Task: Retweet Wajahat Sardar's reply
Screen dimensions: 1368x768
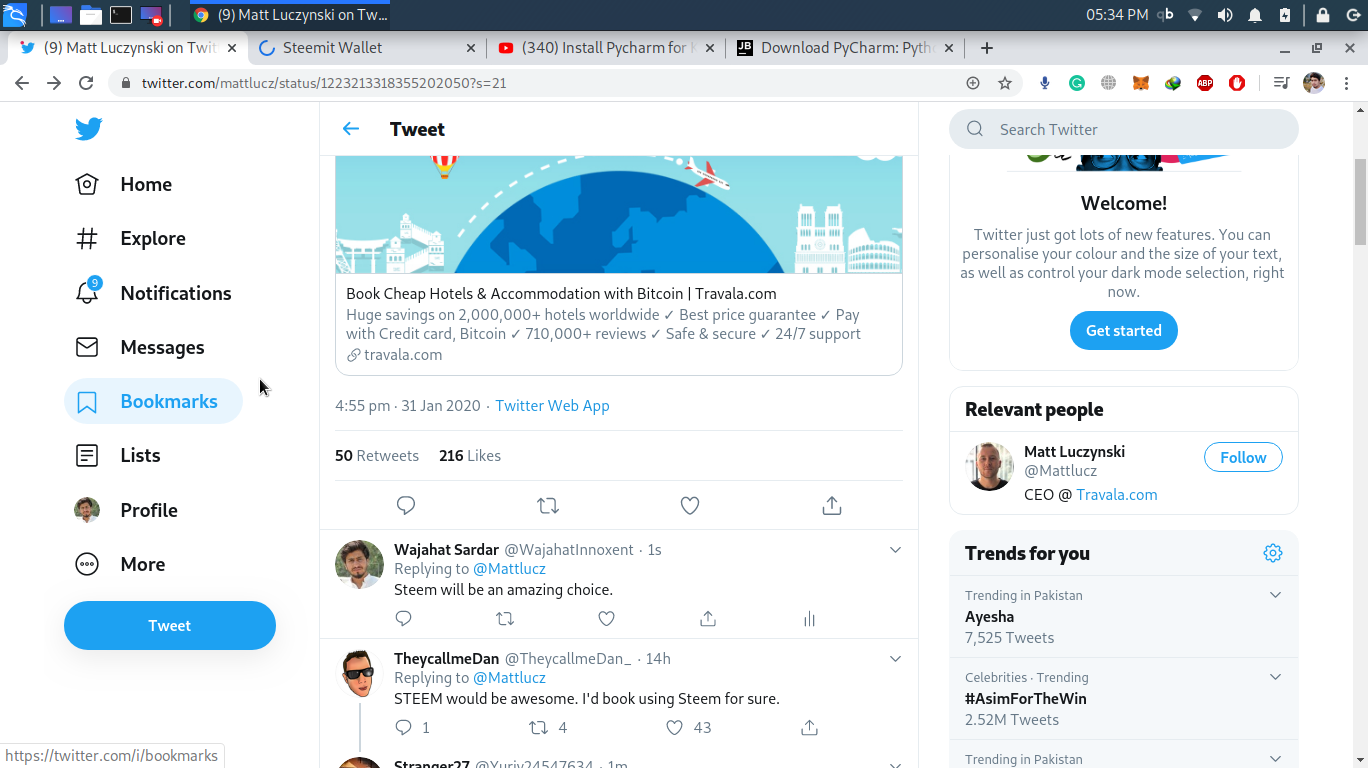Action: tap(505, 619)
